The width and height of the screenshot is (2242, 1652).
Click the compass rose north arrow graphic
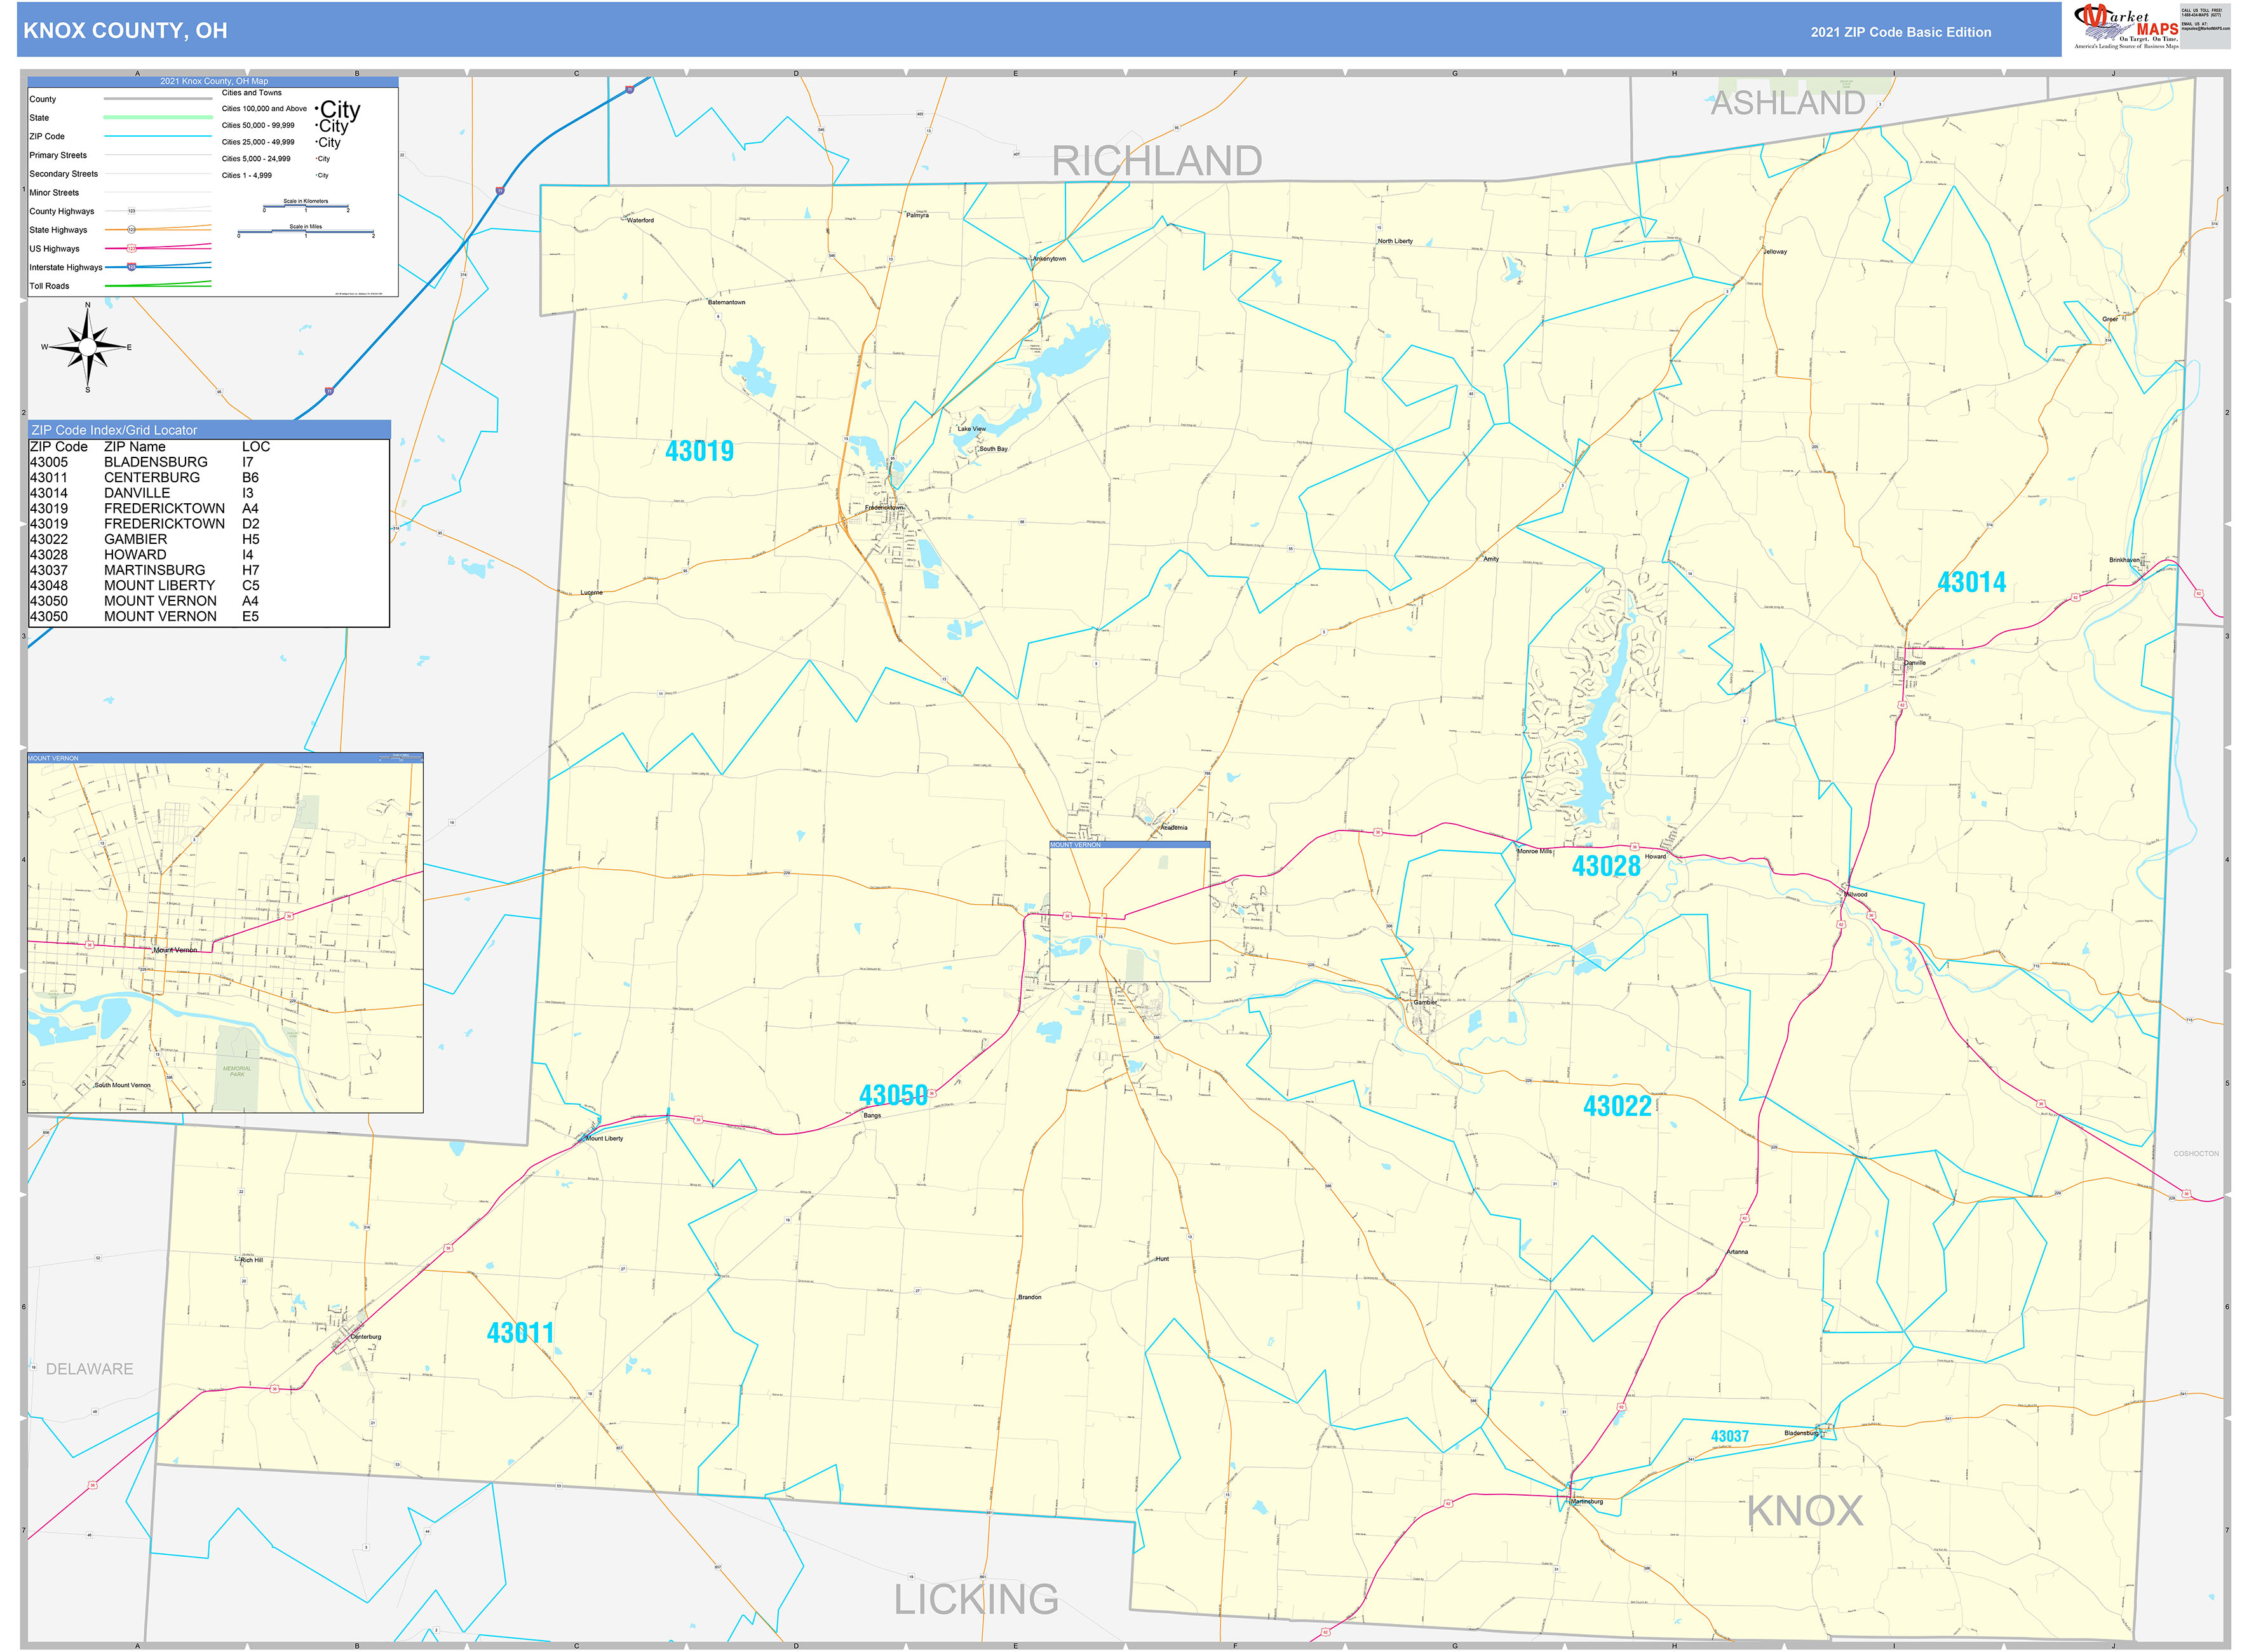tap(87, 347)
